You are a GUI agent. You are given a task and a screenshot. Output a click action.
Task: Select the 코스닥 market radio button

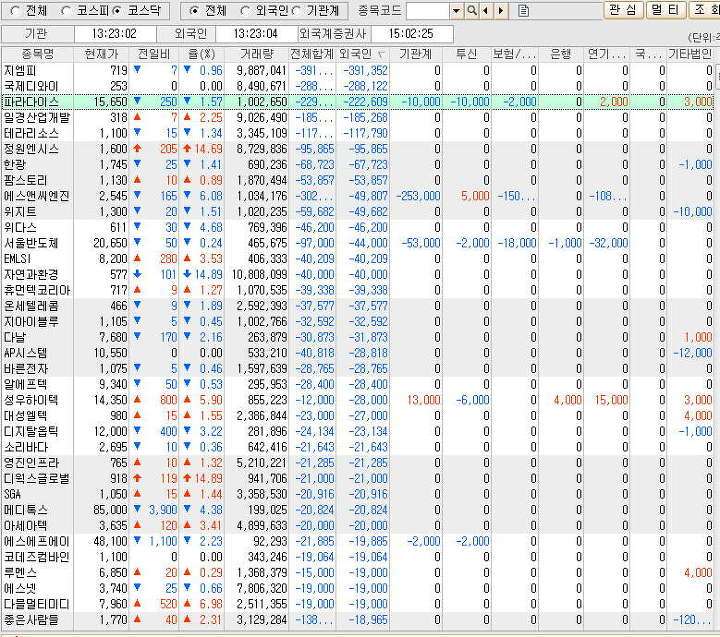pos(117,11)
